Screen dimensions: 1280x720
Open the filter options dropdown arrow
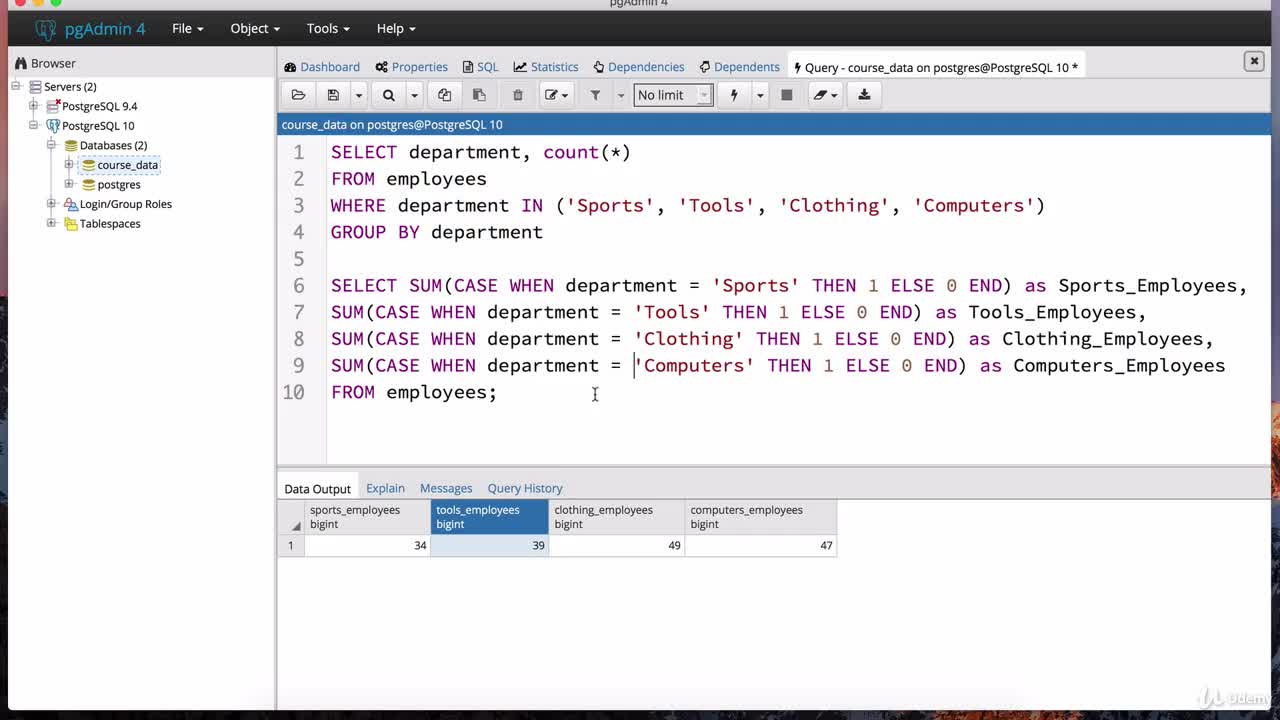620,95
